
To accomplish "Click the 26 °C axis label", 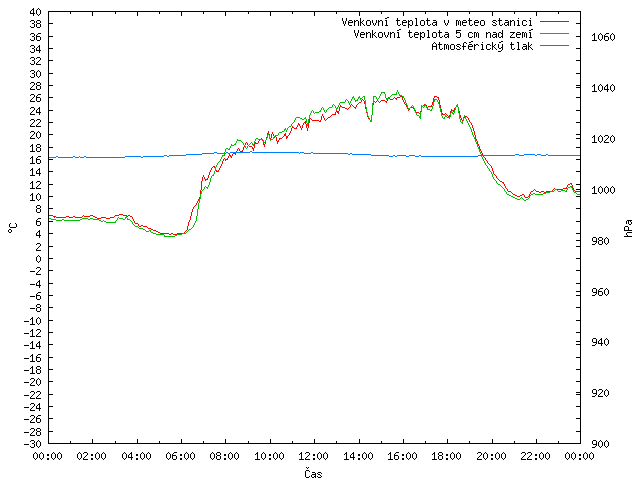I will click(36, 98).
